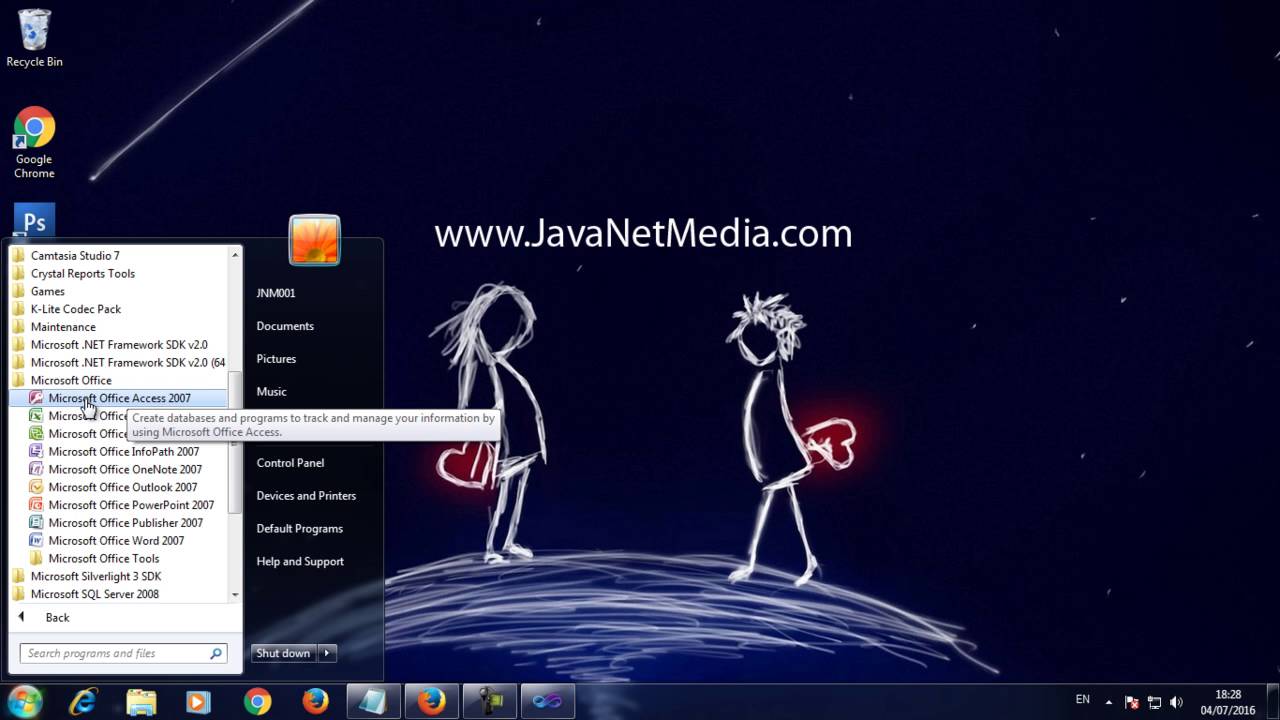This screenshot has width=1280, height=720.
Task: Open the Shut down options arrow
Action: pyautogui.click(x=326, y=653)
